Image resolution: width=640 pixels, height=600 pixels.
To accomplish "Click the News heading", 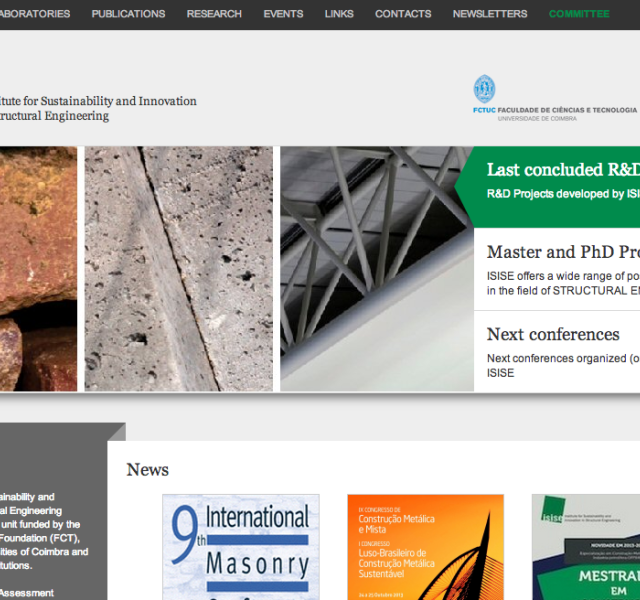I will (147, 470).
